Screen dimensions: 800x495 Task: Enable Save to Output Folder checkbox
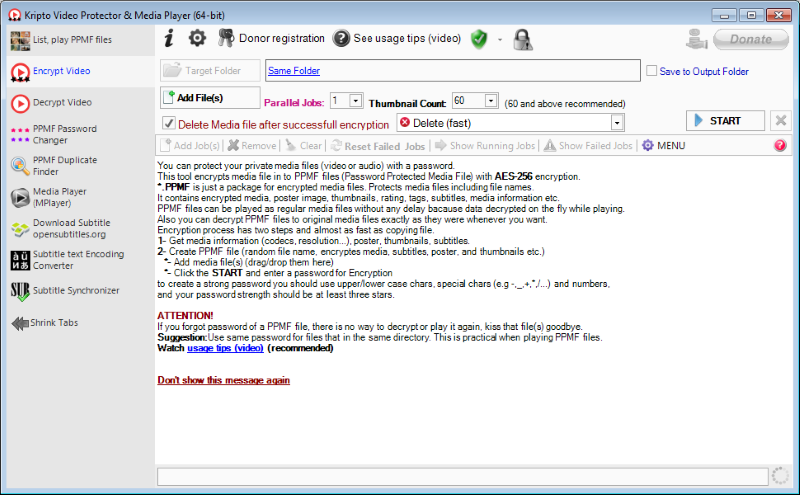(x=652, y=71)
